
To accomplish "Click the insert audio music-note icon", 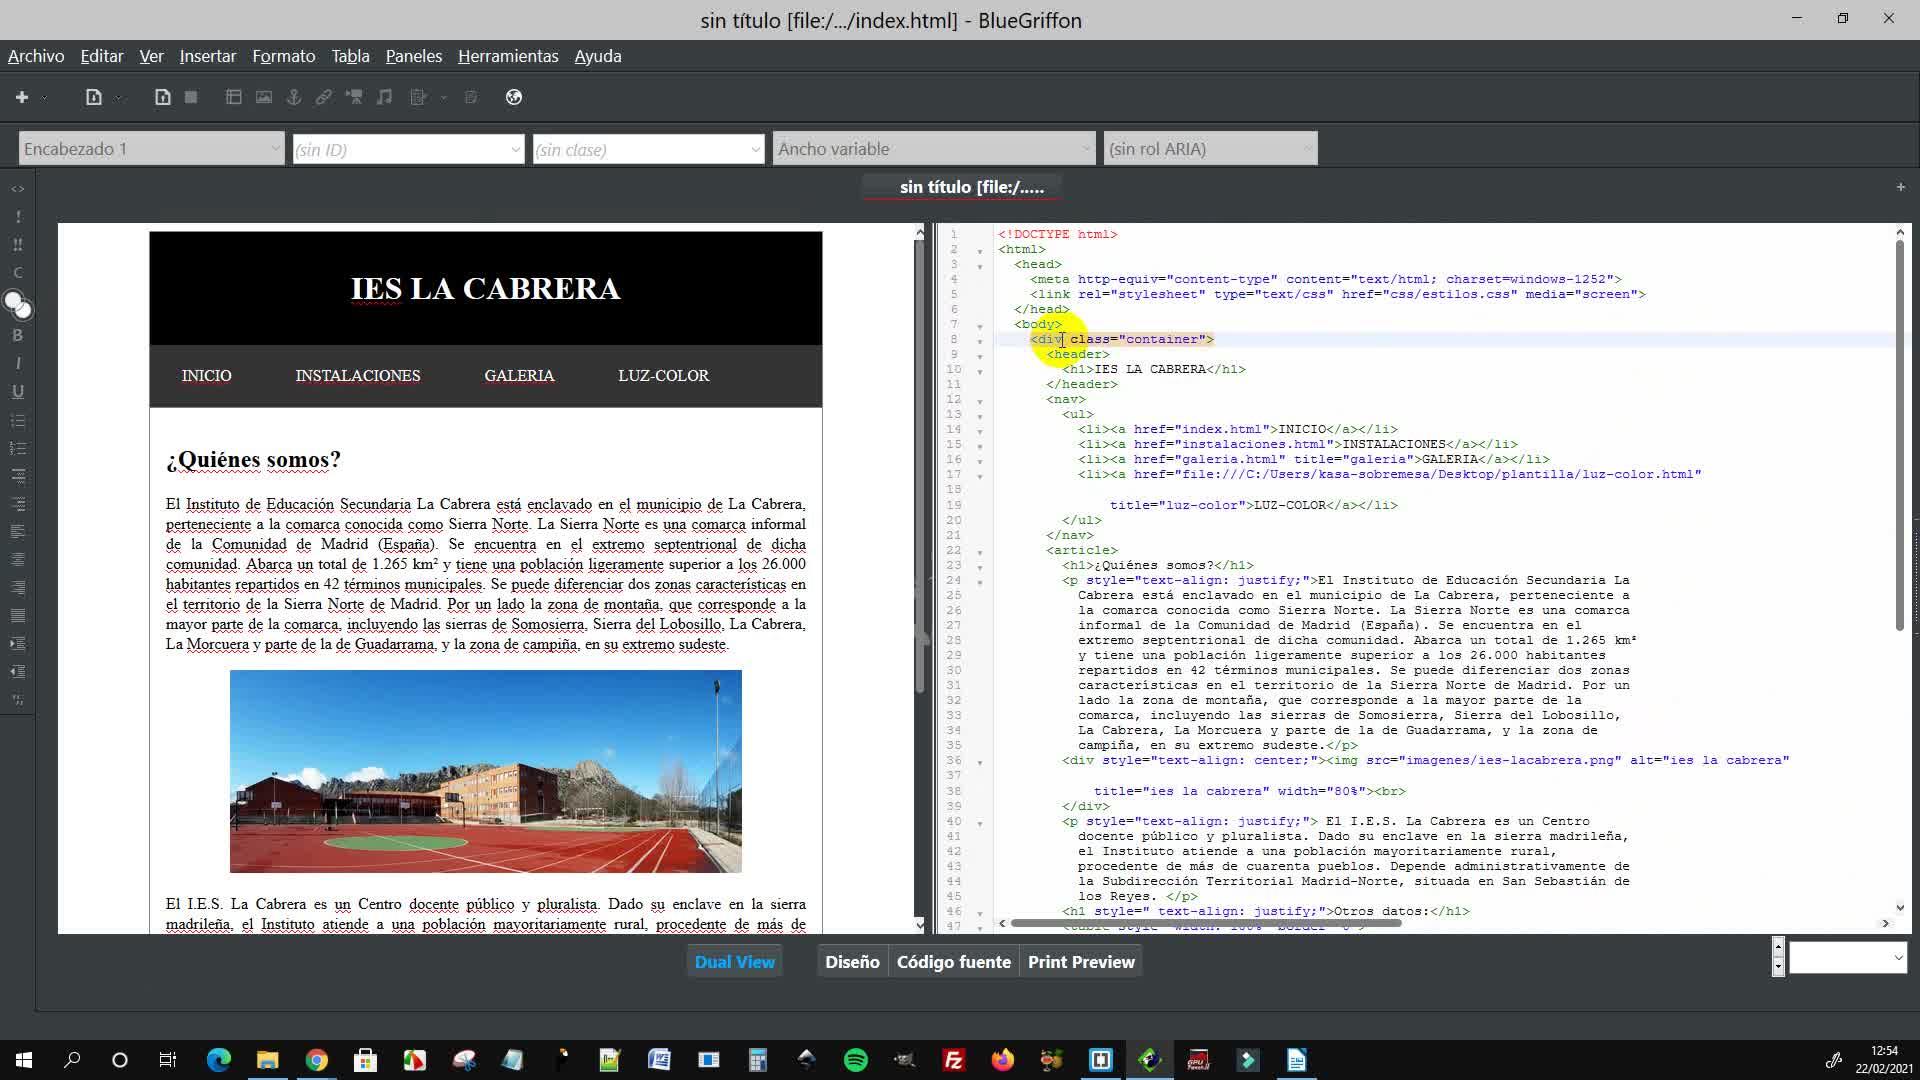I will [x=384, y=97].
